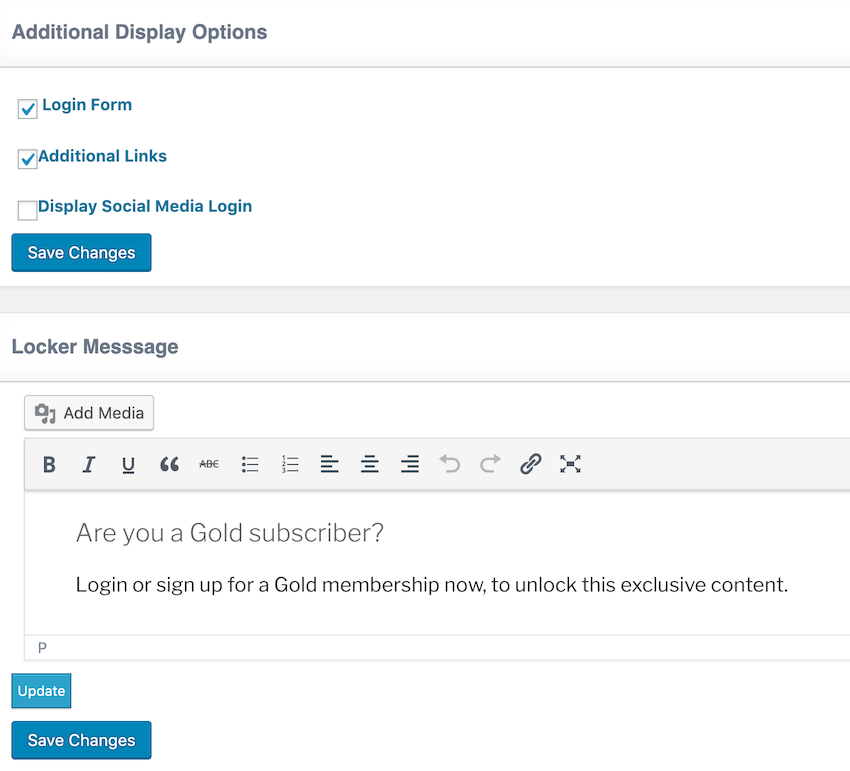Click the Login Form label
This screenshot has height=771, width=850.
[x=87, y=105]
